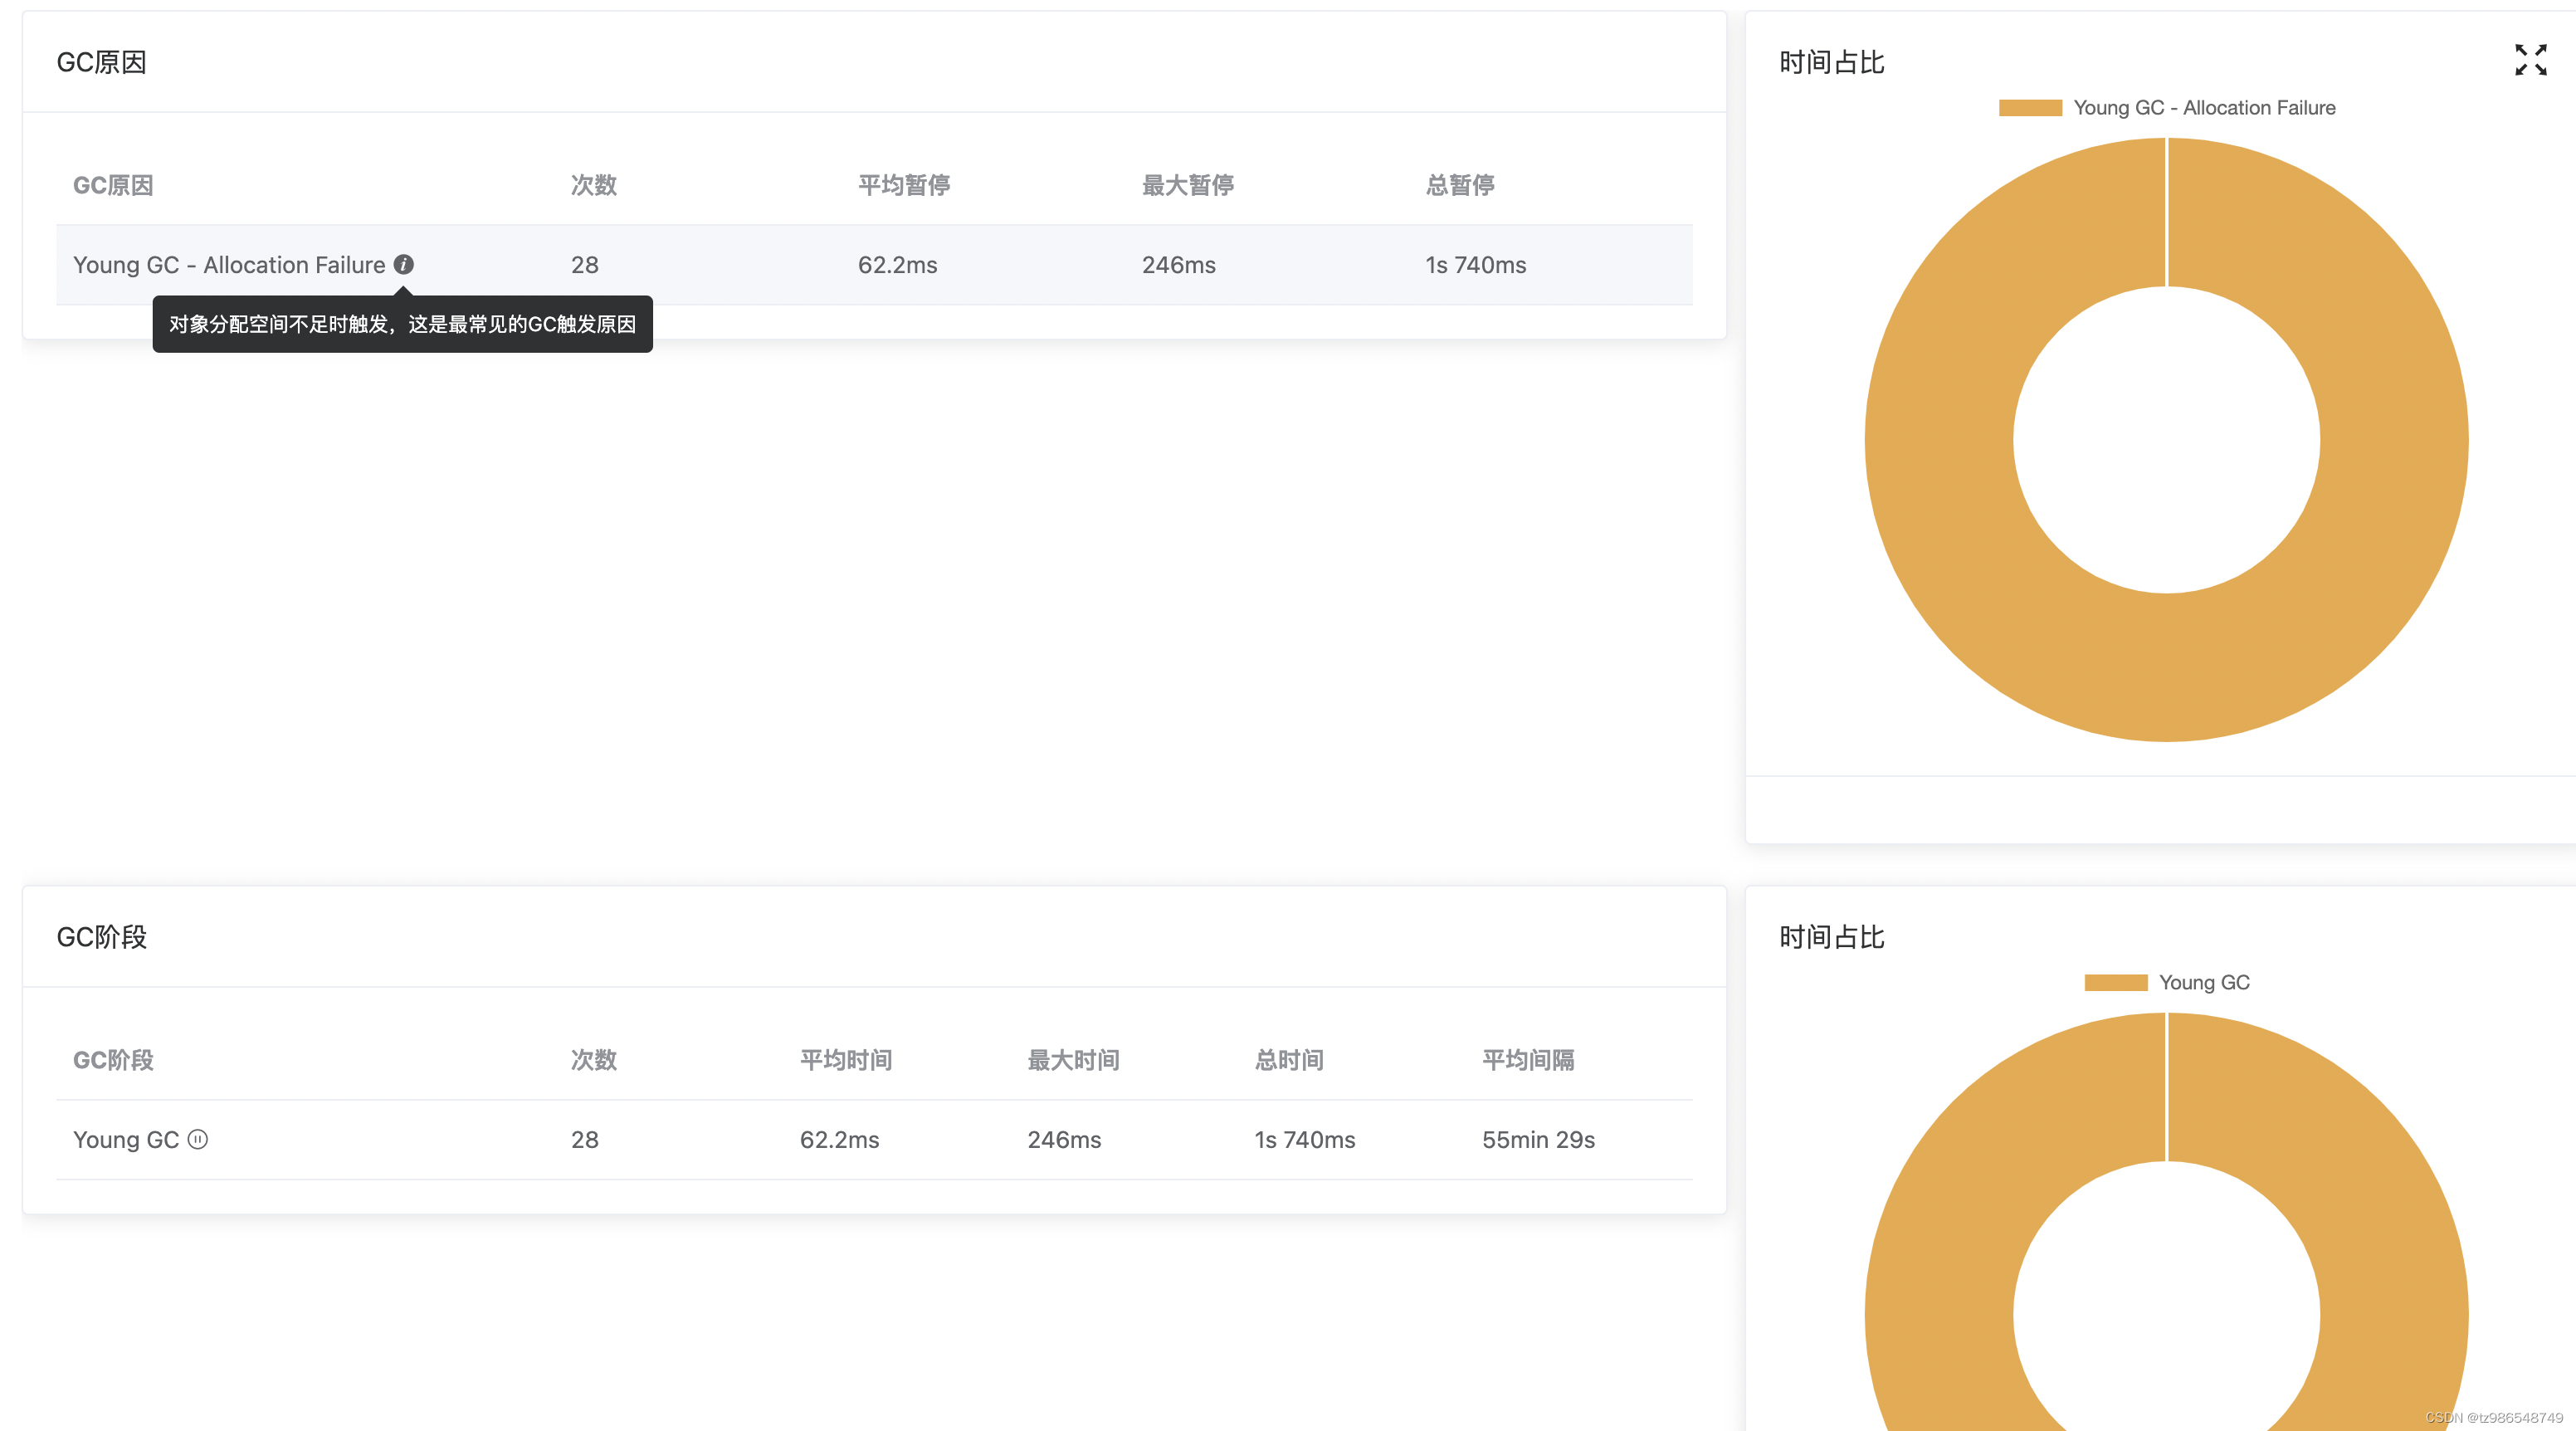Toggle Young GC - Allocation Failure legend swatch
The image size is (2576, 1431).
2030,108
